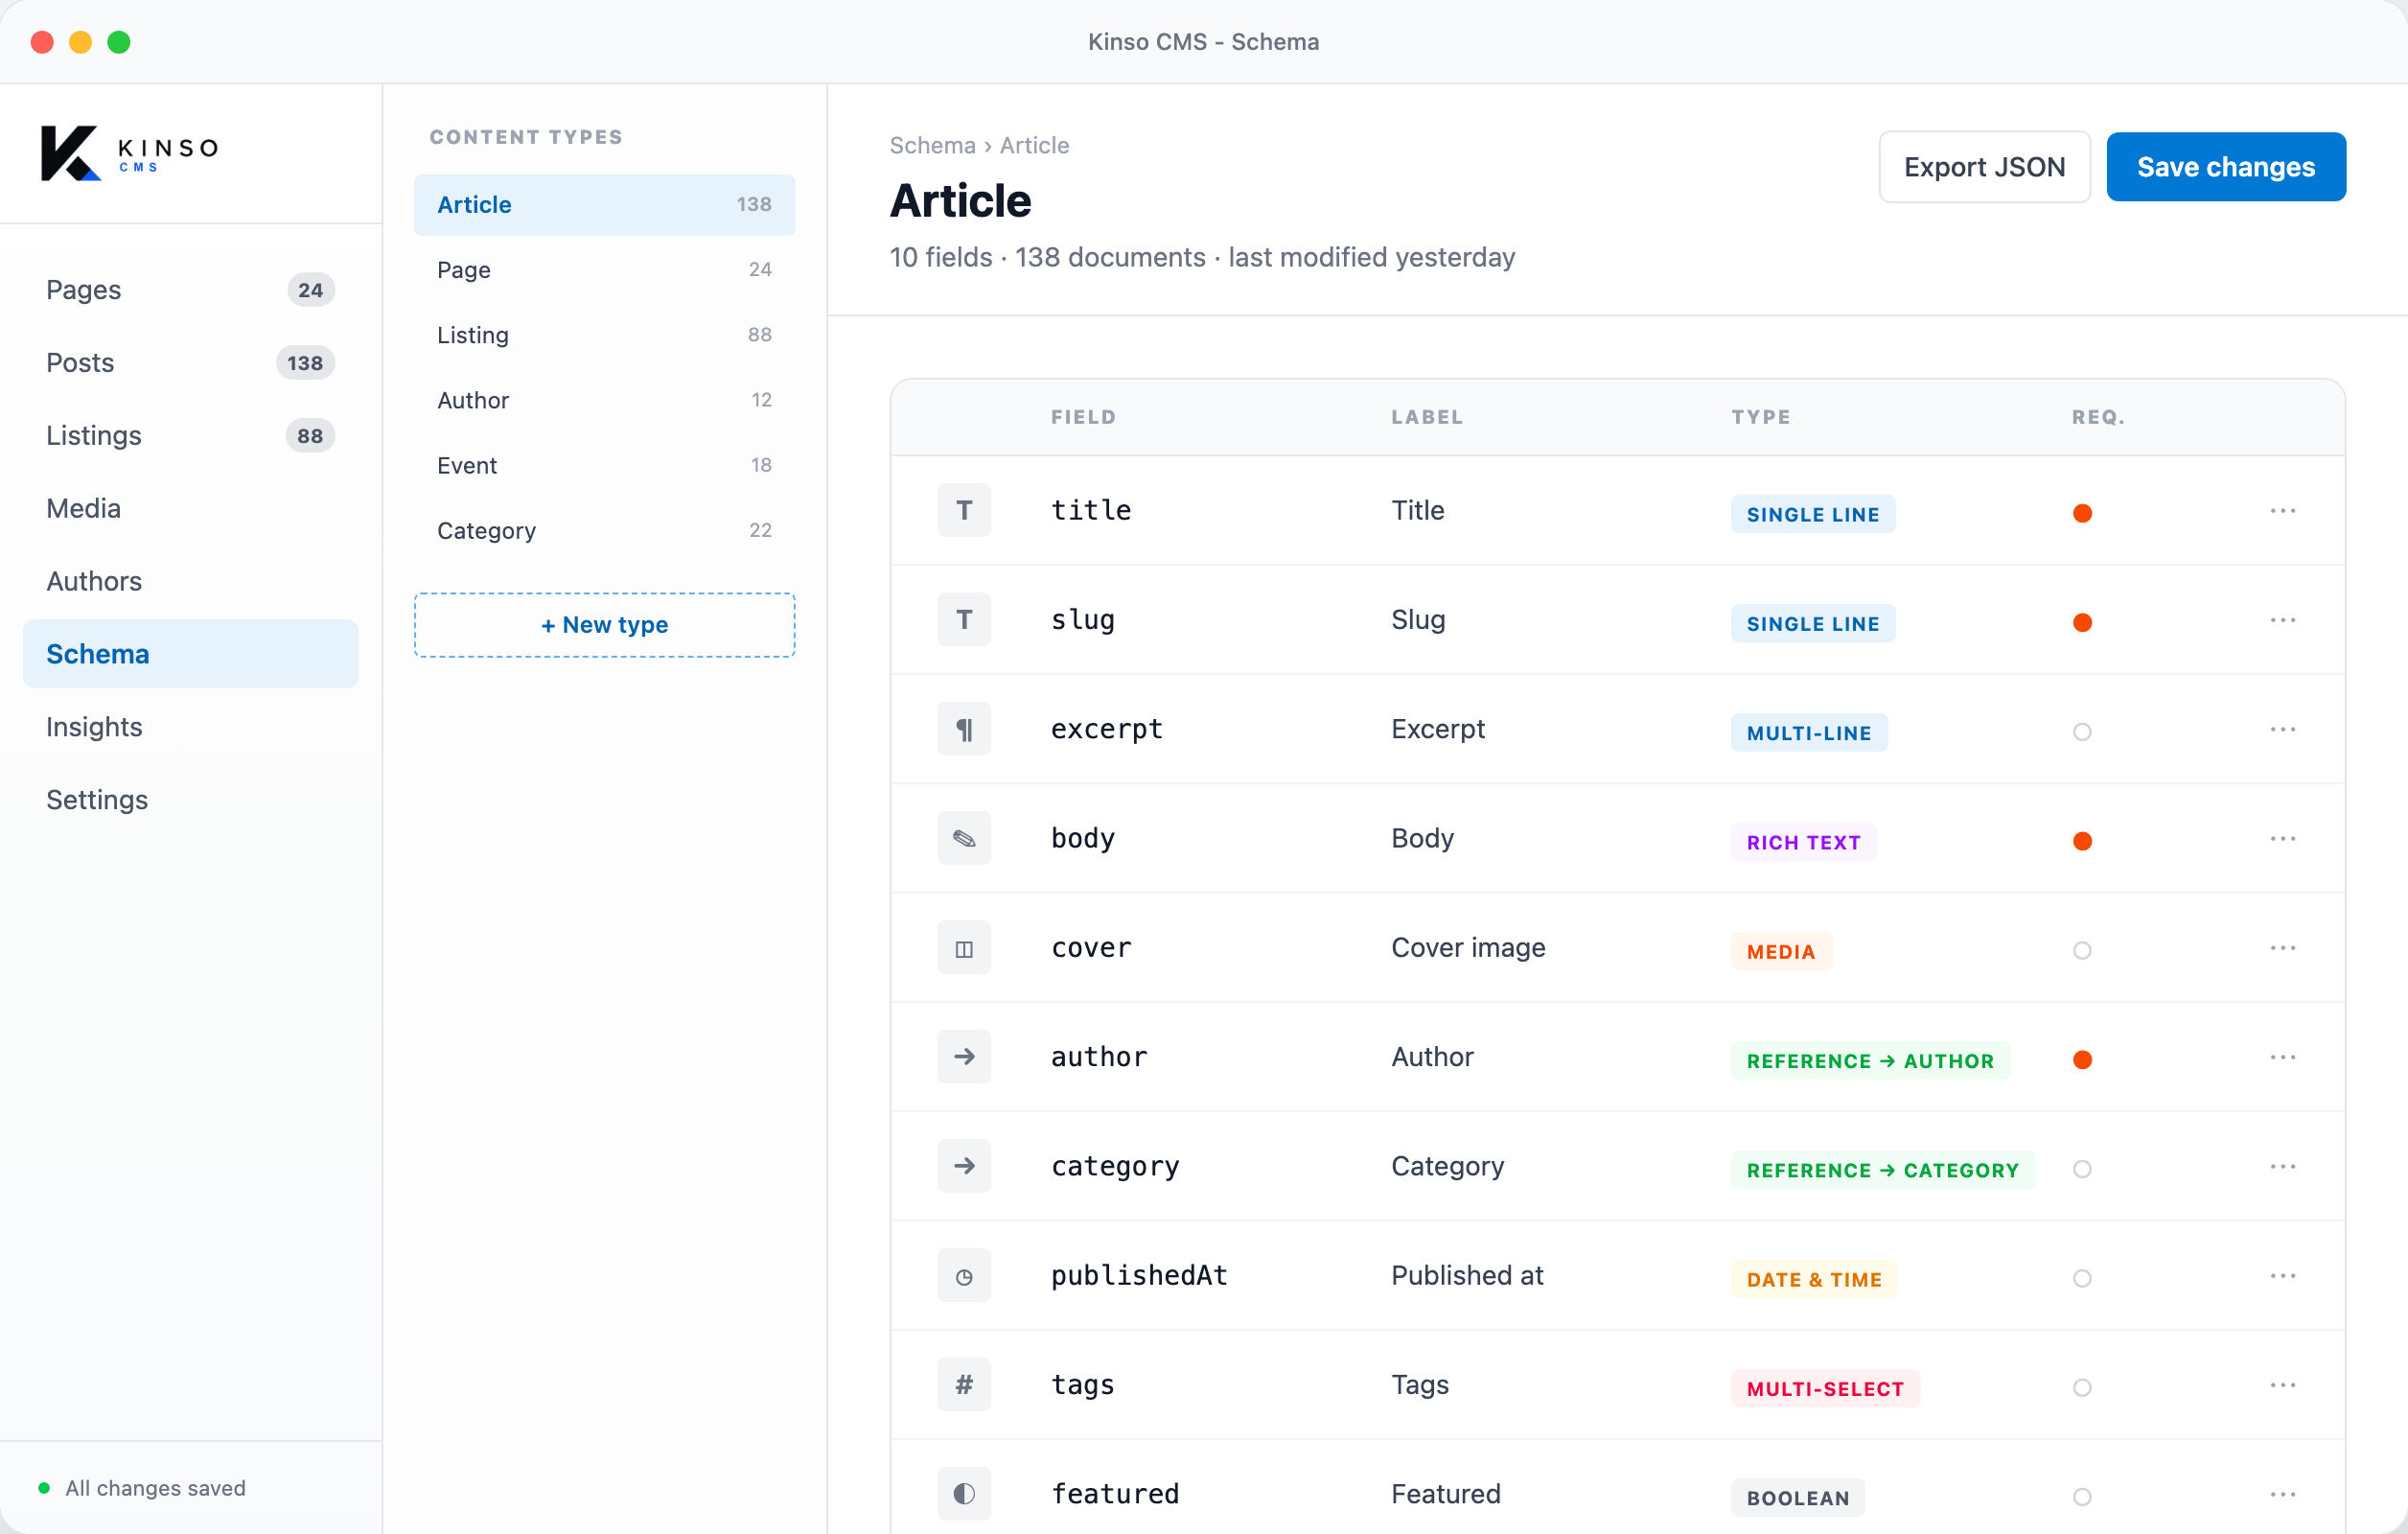Click the excerpt field's paragraph icon
Image resolution: width=2408 pixels, height=1534 pixels.
pos(964,729)
